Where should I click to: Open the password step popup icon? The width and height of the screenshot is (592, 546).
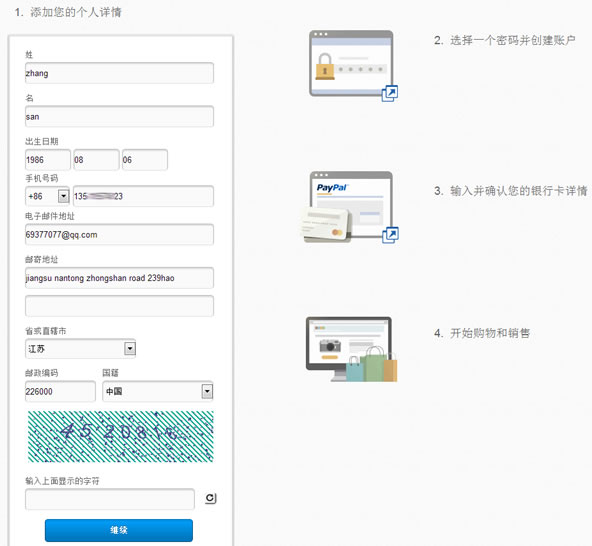390,93
